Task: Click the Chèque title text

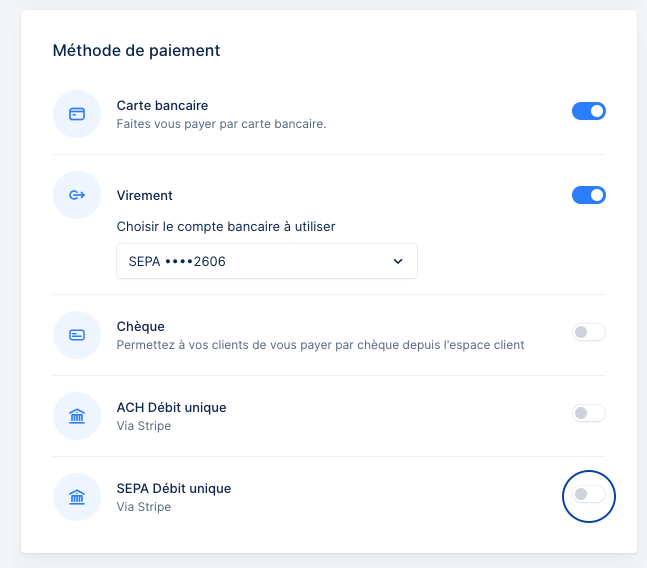Action: pos(141,326)
